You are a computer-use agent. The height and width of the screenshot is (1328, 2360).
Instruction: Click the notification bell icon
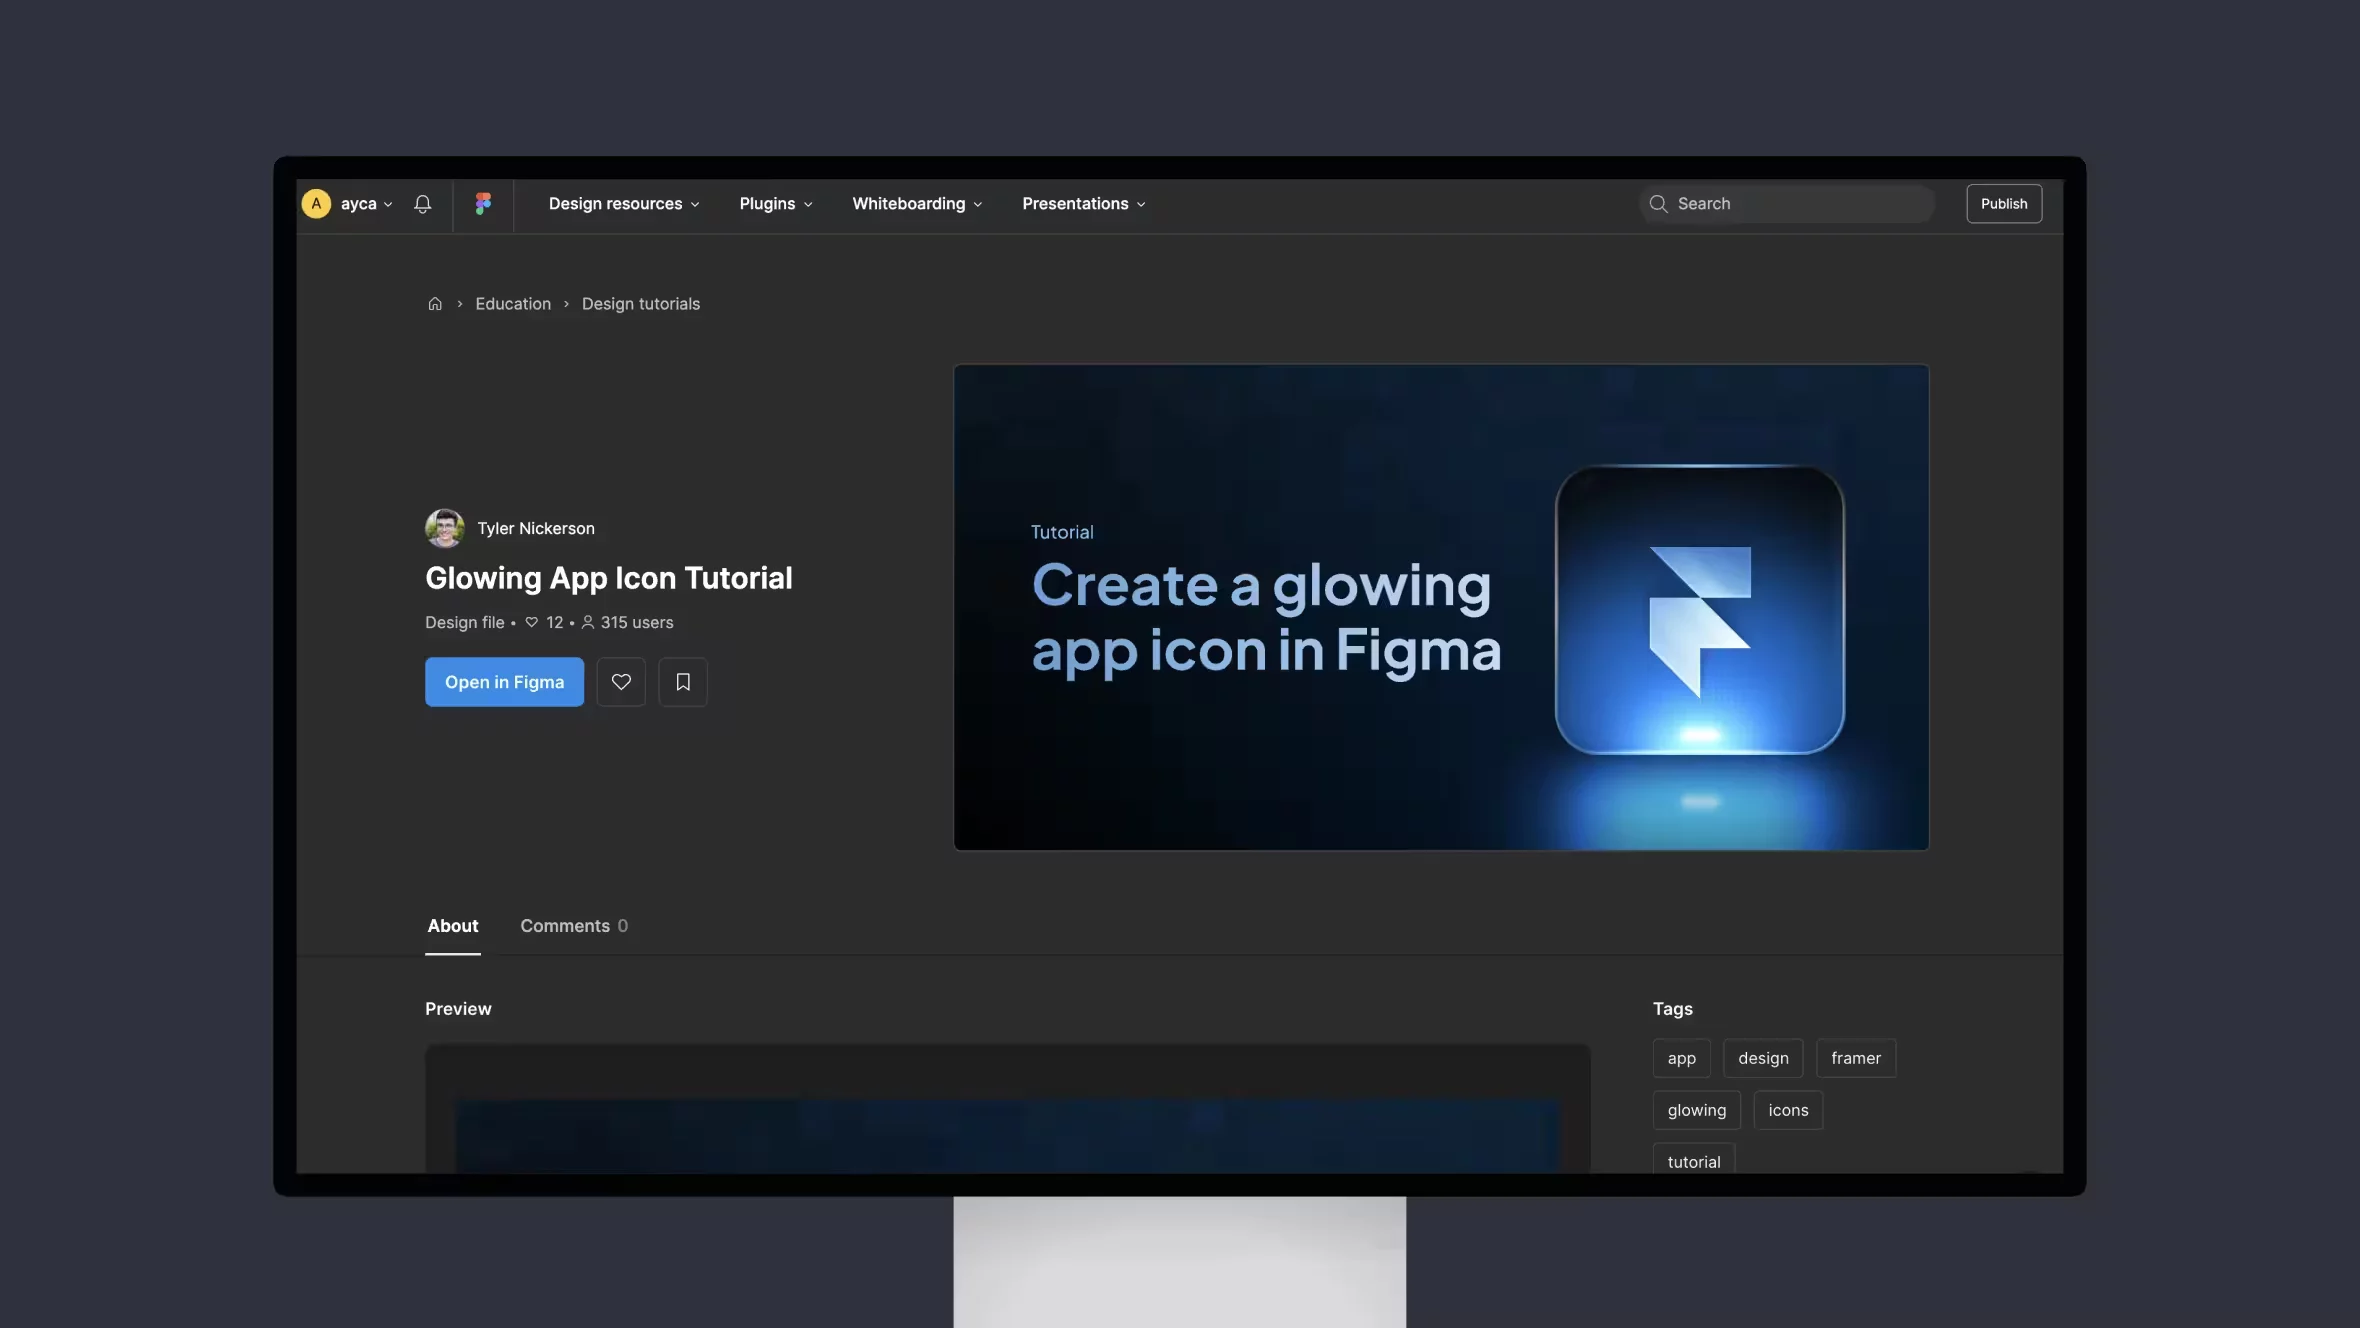point(423,203)
